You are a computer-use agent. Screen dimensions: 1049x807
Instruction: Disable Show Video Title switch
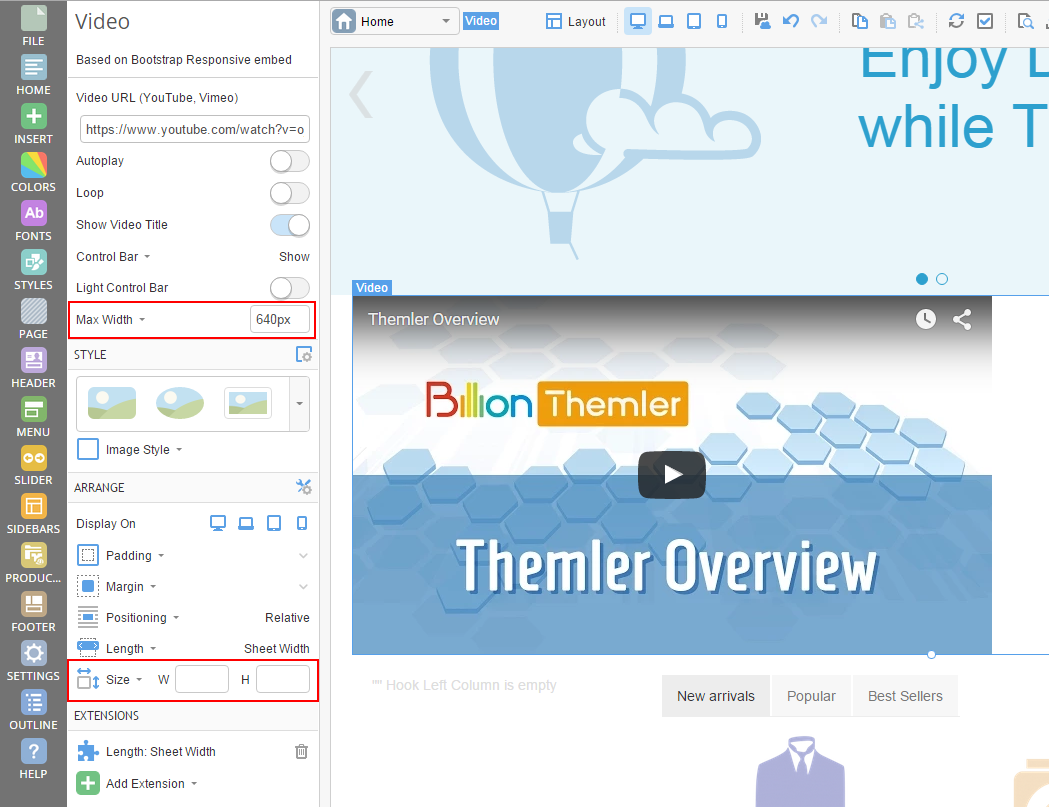[290, 226]
